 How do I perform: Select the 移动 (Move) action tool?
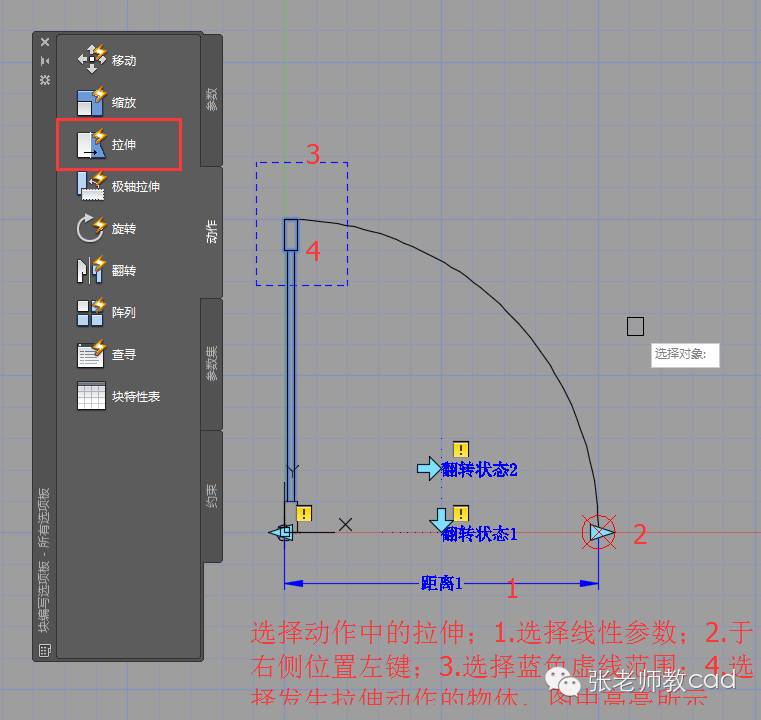point(108,59)
